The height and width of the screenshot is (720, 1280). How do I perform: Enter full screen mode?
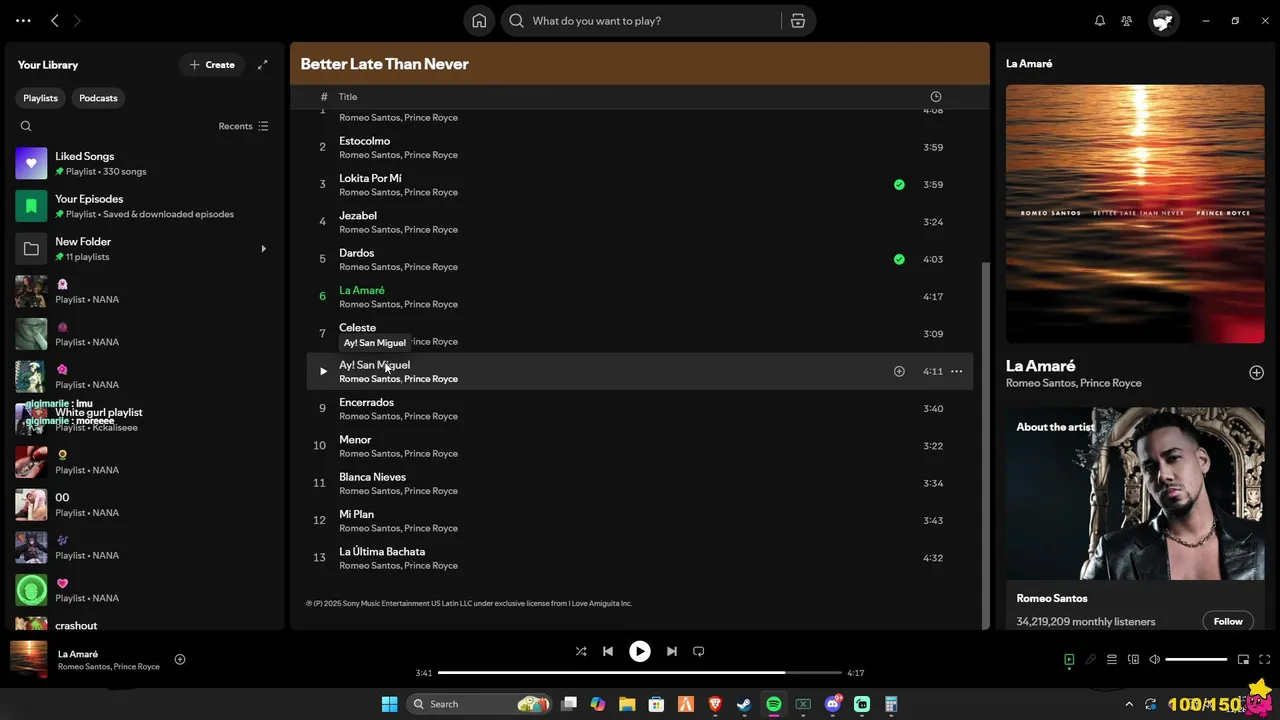coord(1265,660)
